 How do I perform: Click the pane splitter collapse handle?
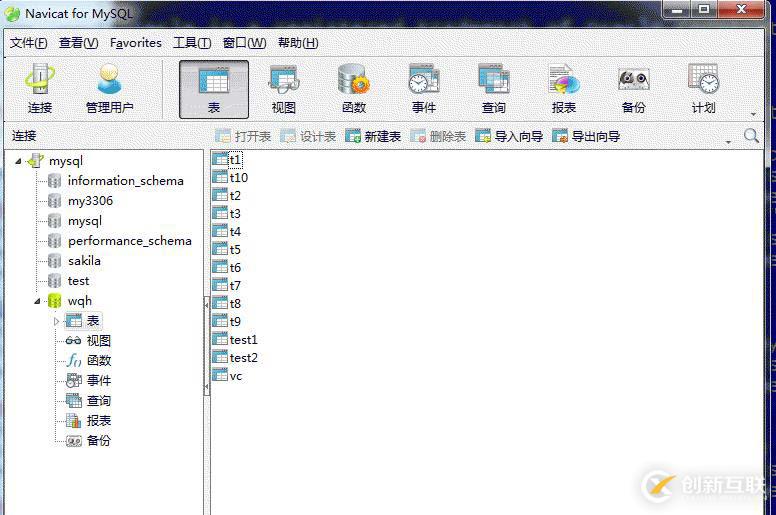(206, 346)
